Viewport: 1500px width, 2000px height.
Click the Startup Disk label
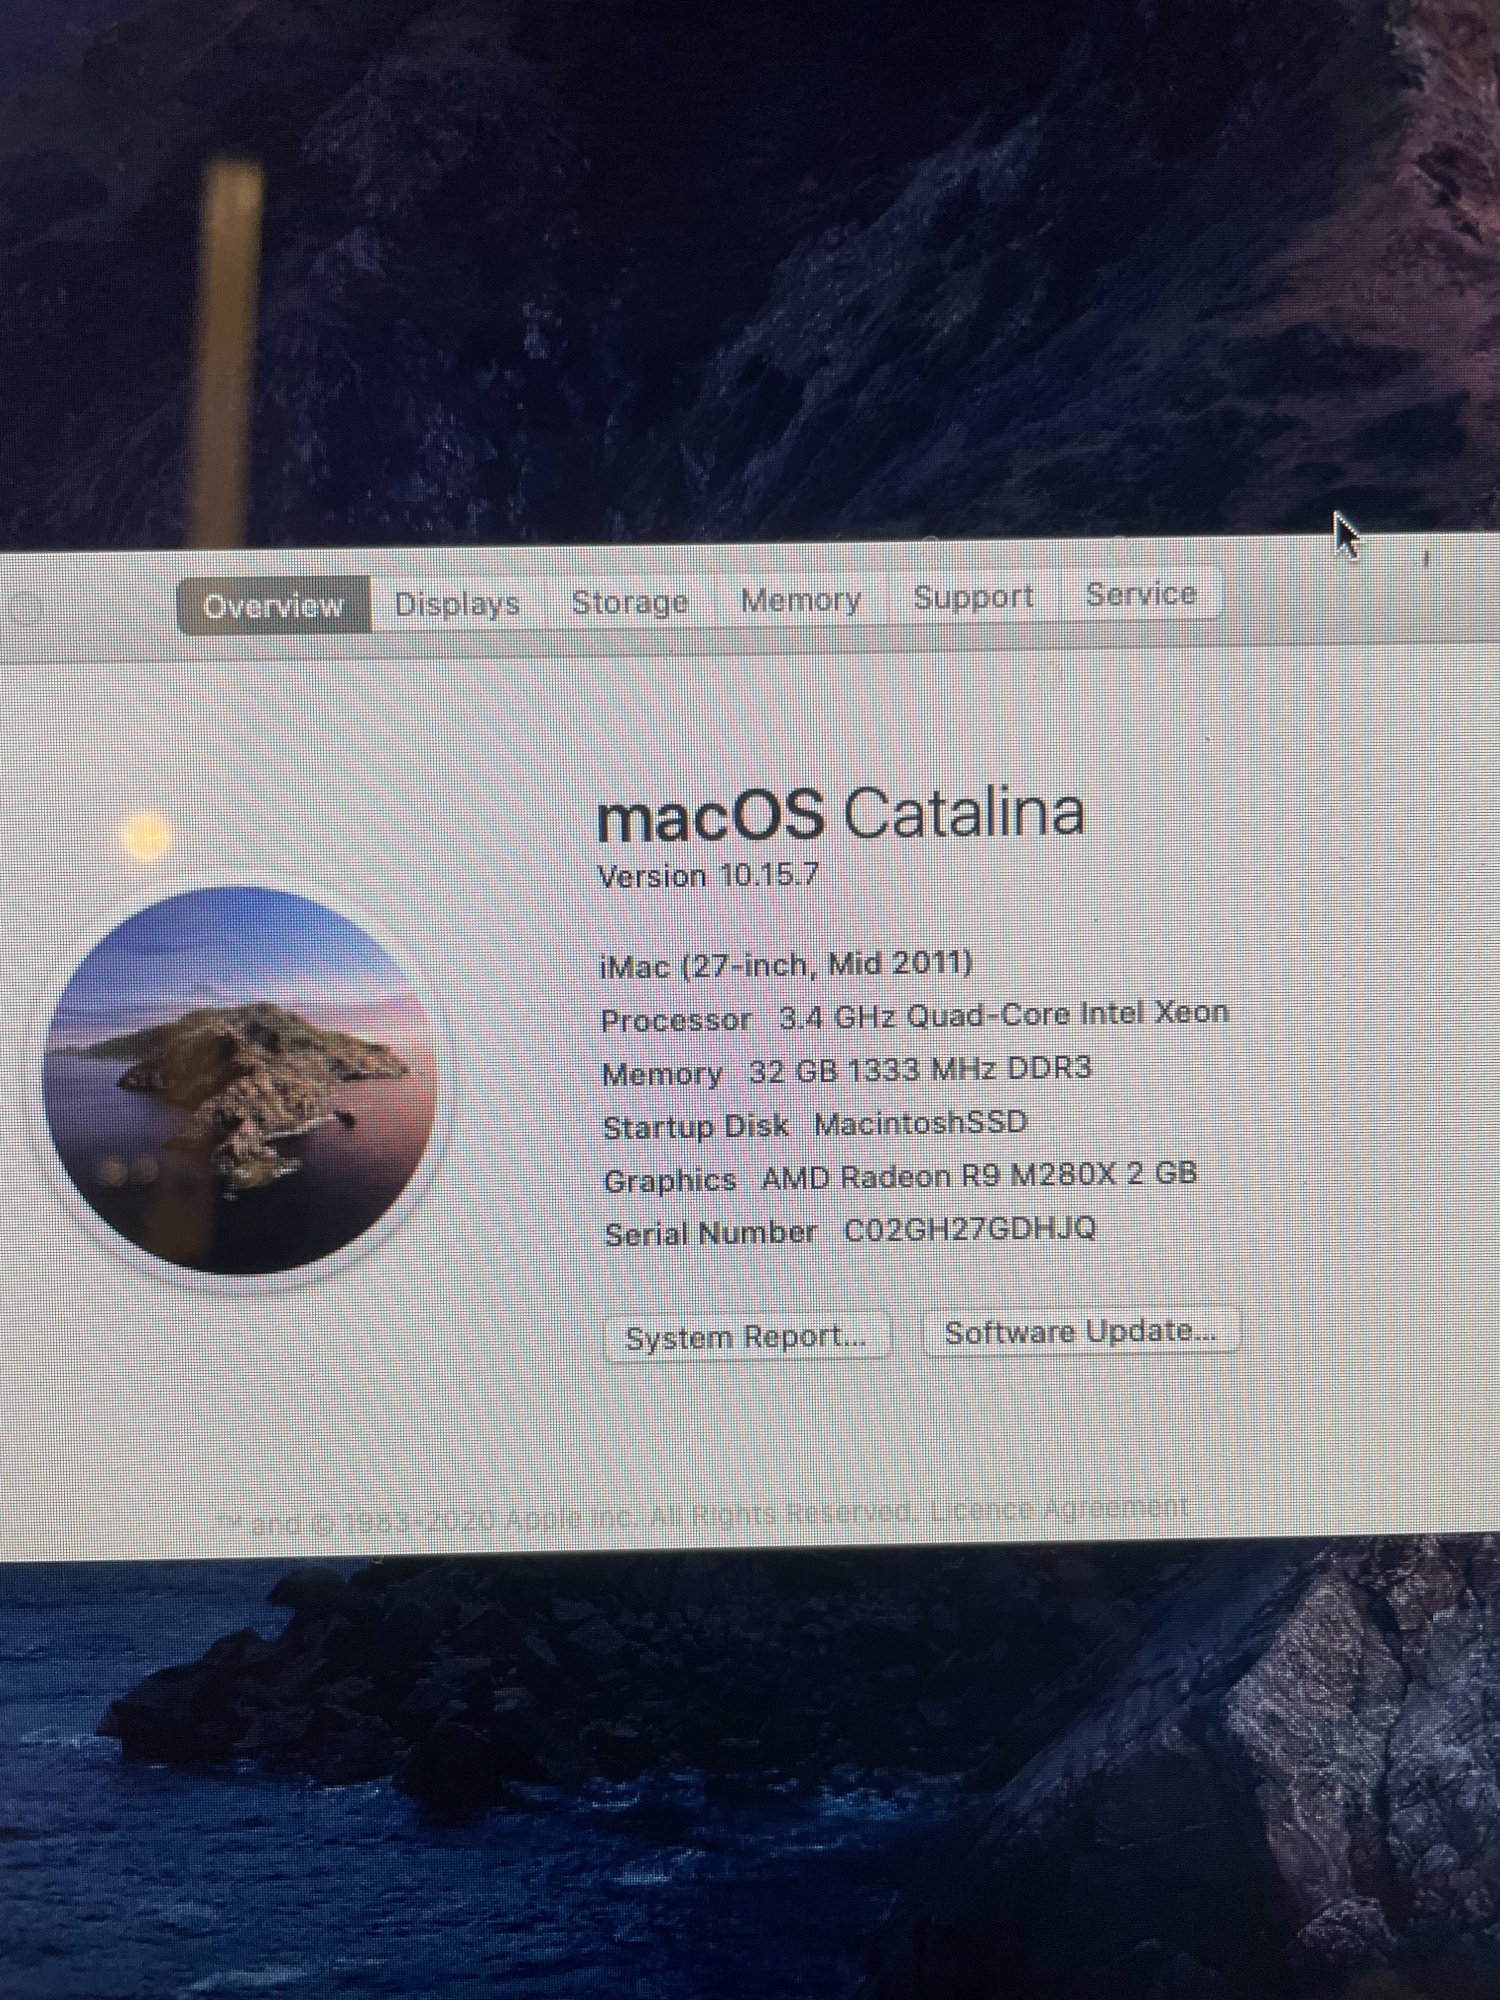coord(696,1126)
